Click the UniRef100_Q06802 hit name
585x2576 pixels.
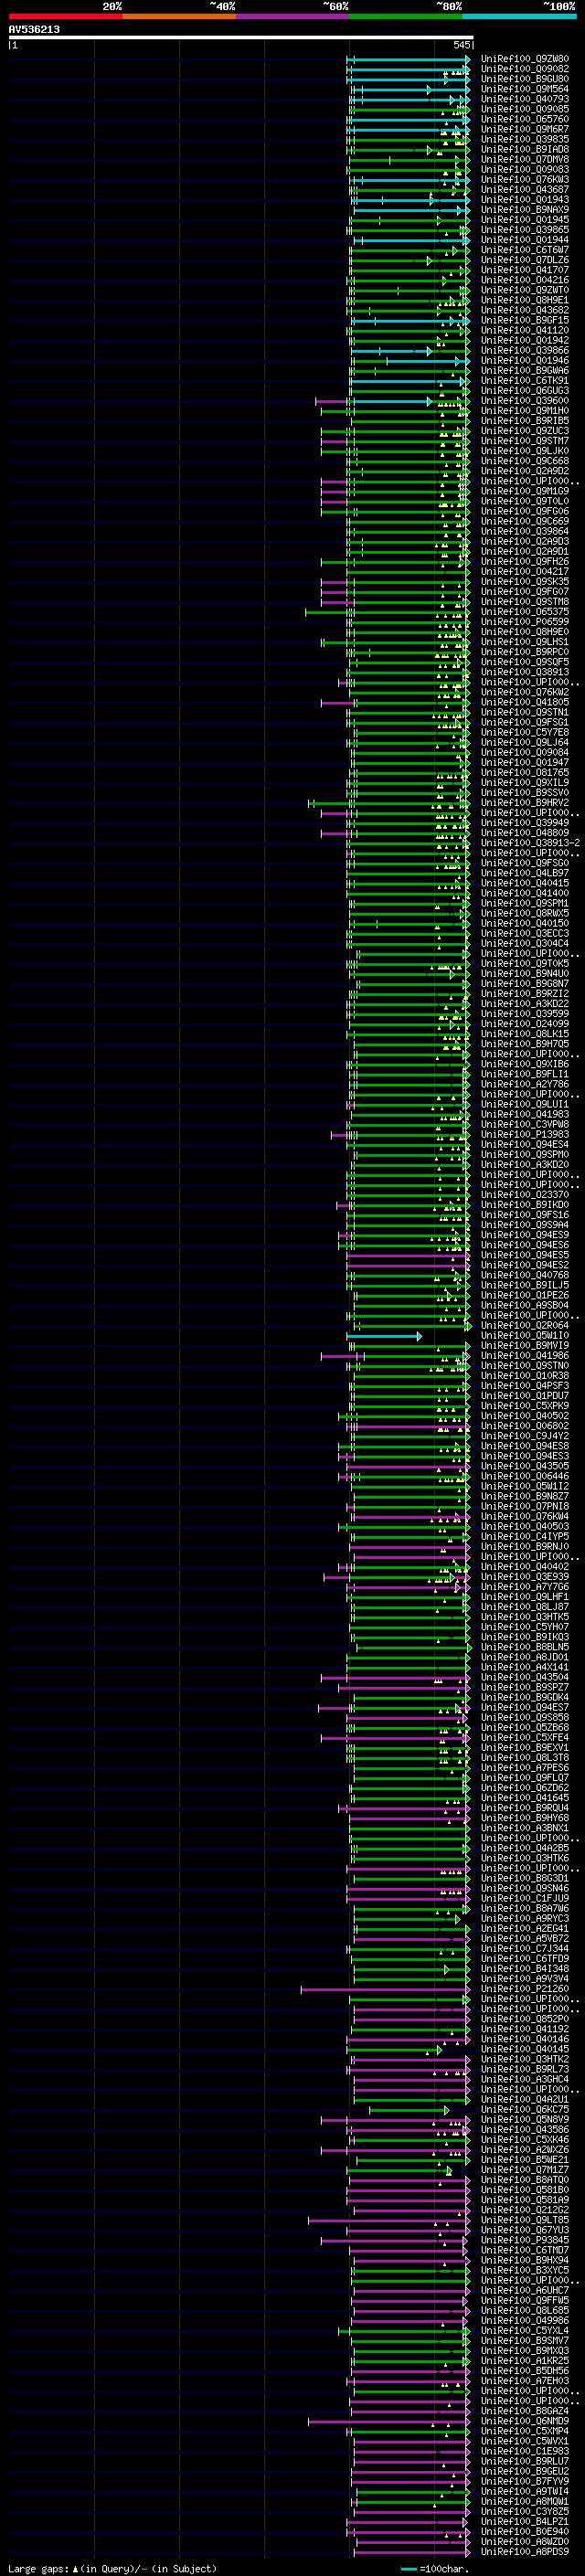point(524,1426)
